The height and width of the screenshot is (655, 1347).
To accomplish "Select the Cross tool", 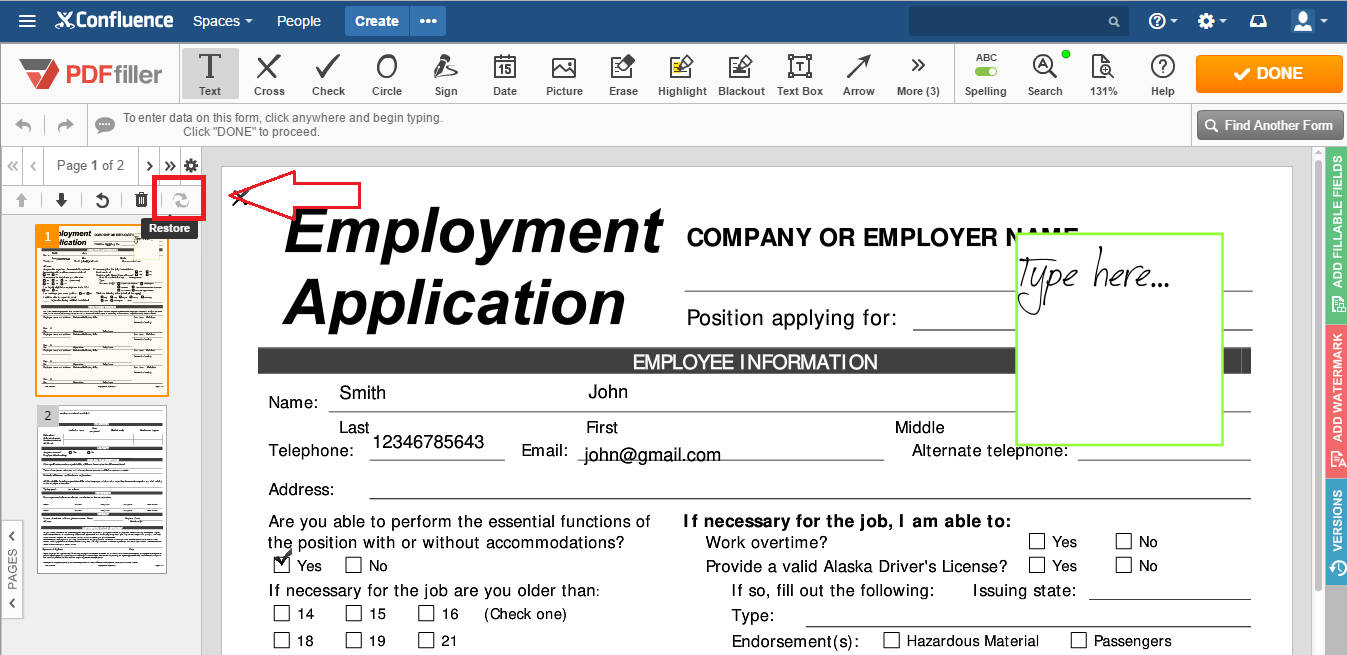I will pos(269,73).
